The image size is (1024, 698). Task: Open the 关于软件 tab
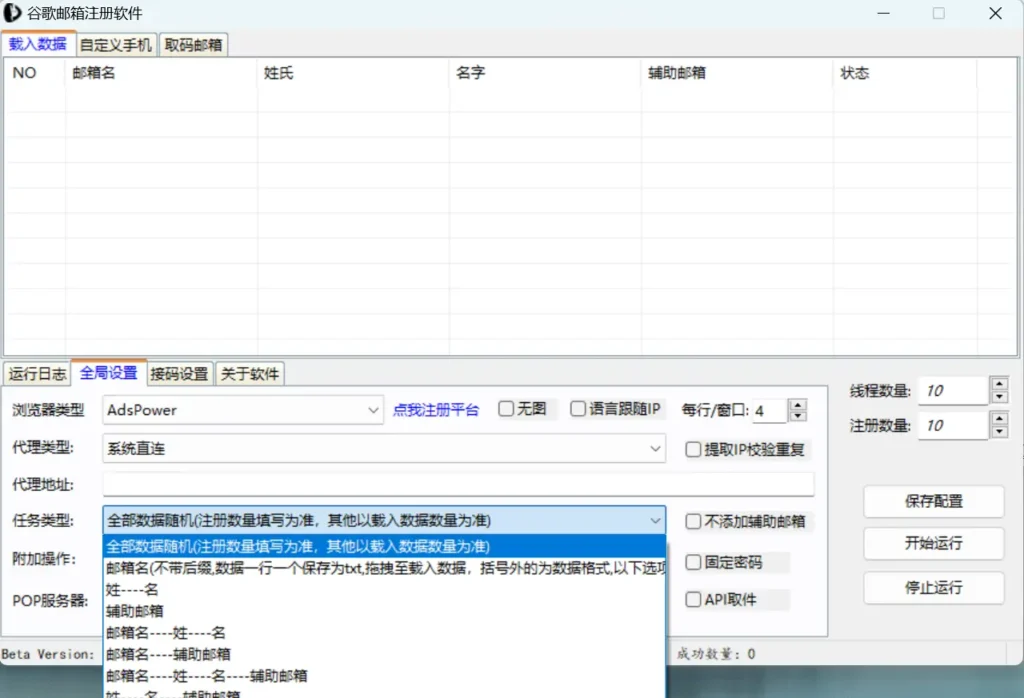(x=250, y=373)
